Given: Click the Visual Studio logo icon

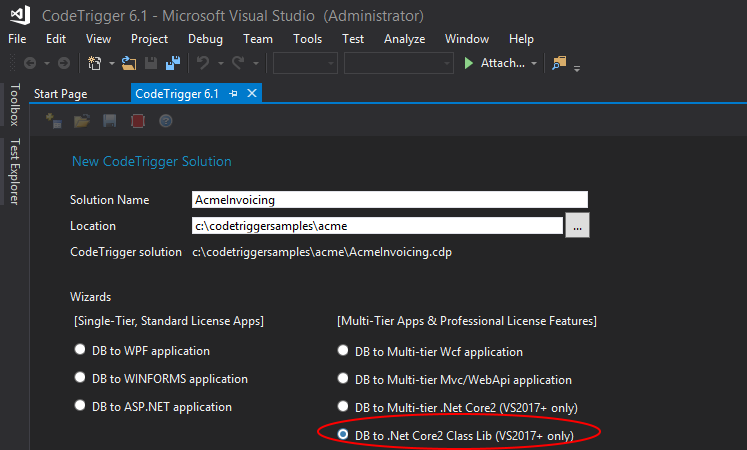Looking at the screenshot, I should tap(20, 16).
